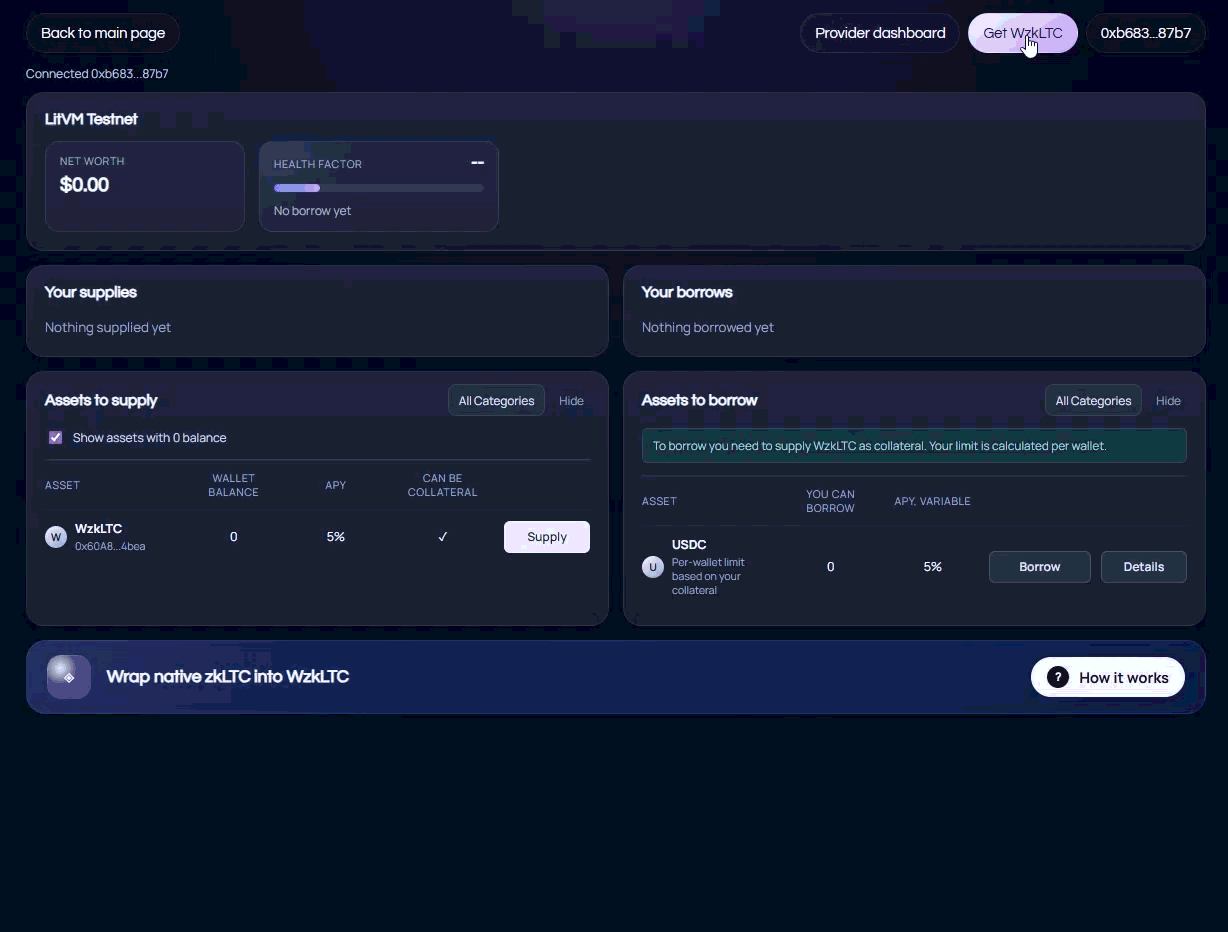Open wallet address 0xb683...87b7 menu

point(1145,33)
